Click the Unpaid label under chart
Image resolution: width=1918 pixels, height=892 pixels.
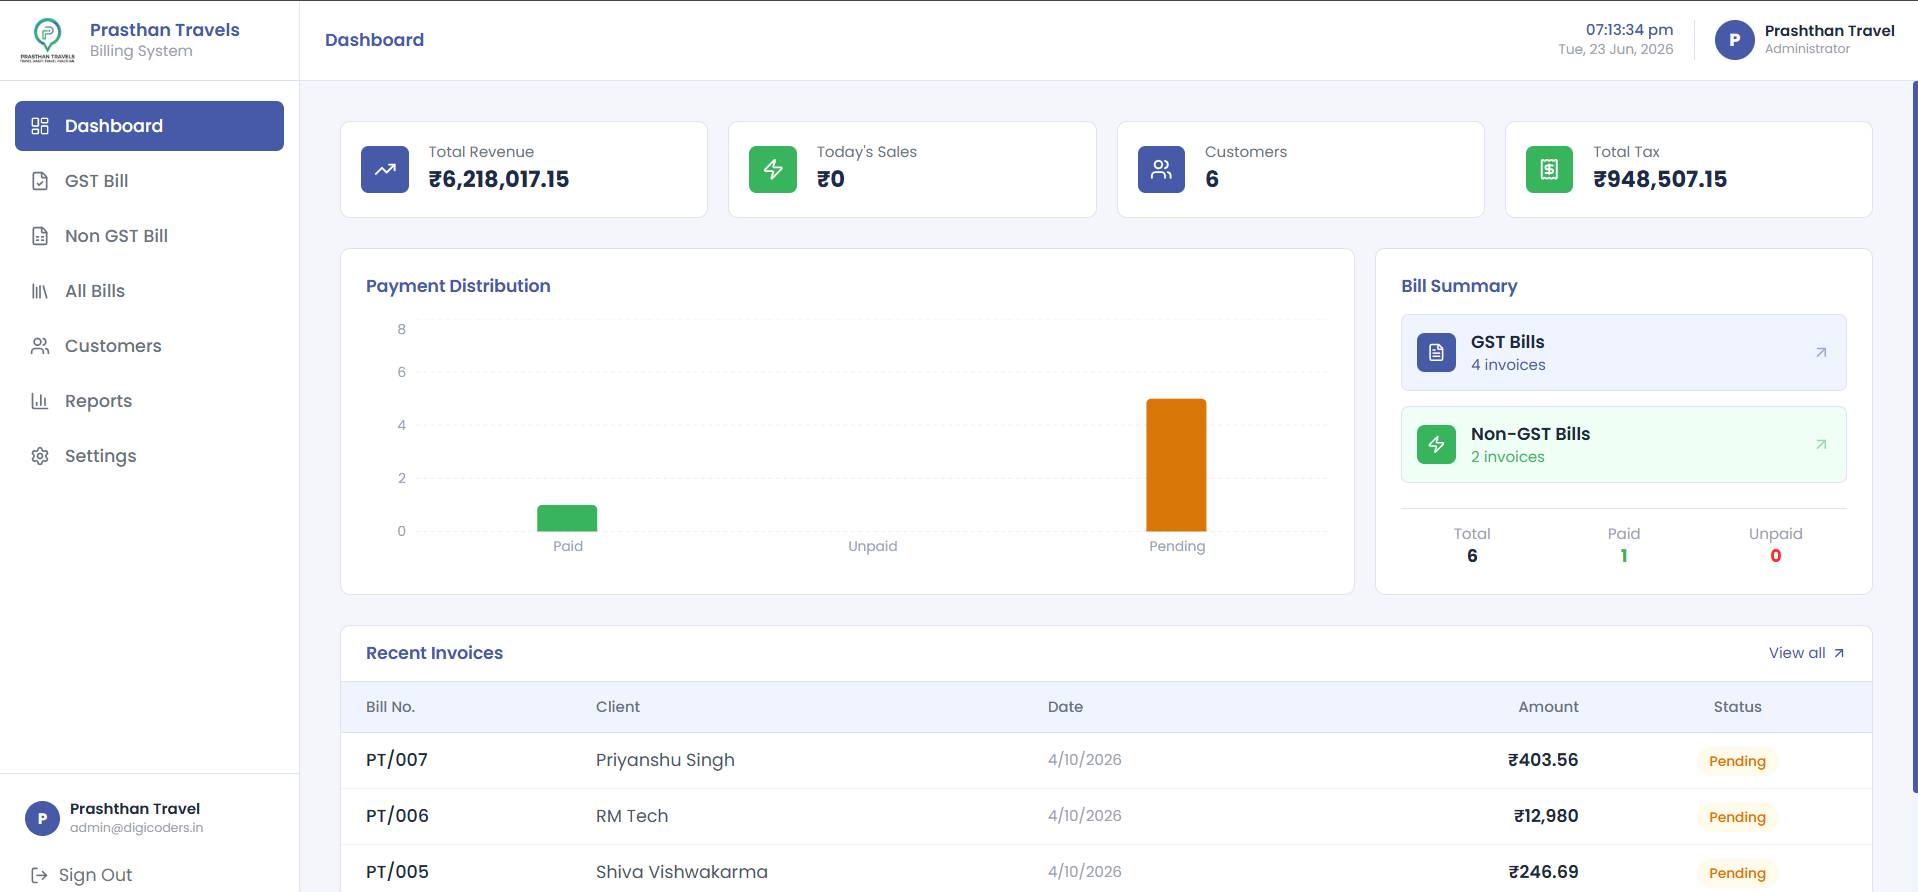coord(872,546)
